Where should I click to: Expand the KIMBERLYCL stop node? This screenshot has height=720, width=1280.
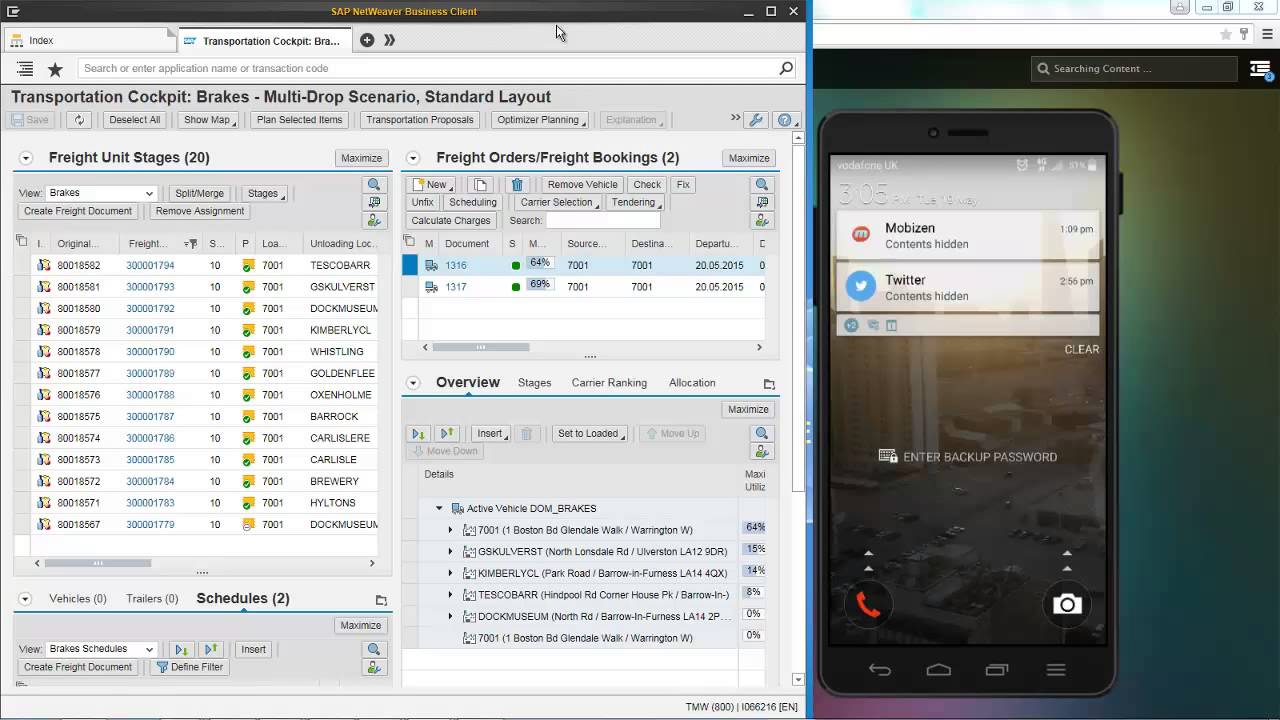(450, 573)
